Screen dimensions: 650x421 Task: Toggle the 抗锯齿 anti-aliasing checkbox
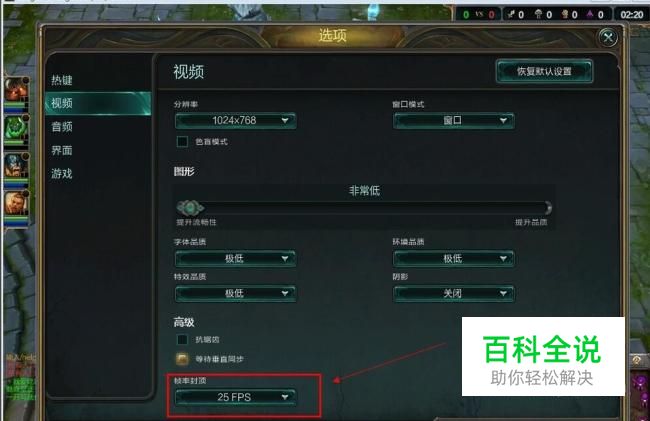point(182,340)
